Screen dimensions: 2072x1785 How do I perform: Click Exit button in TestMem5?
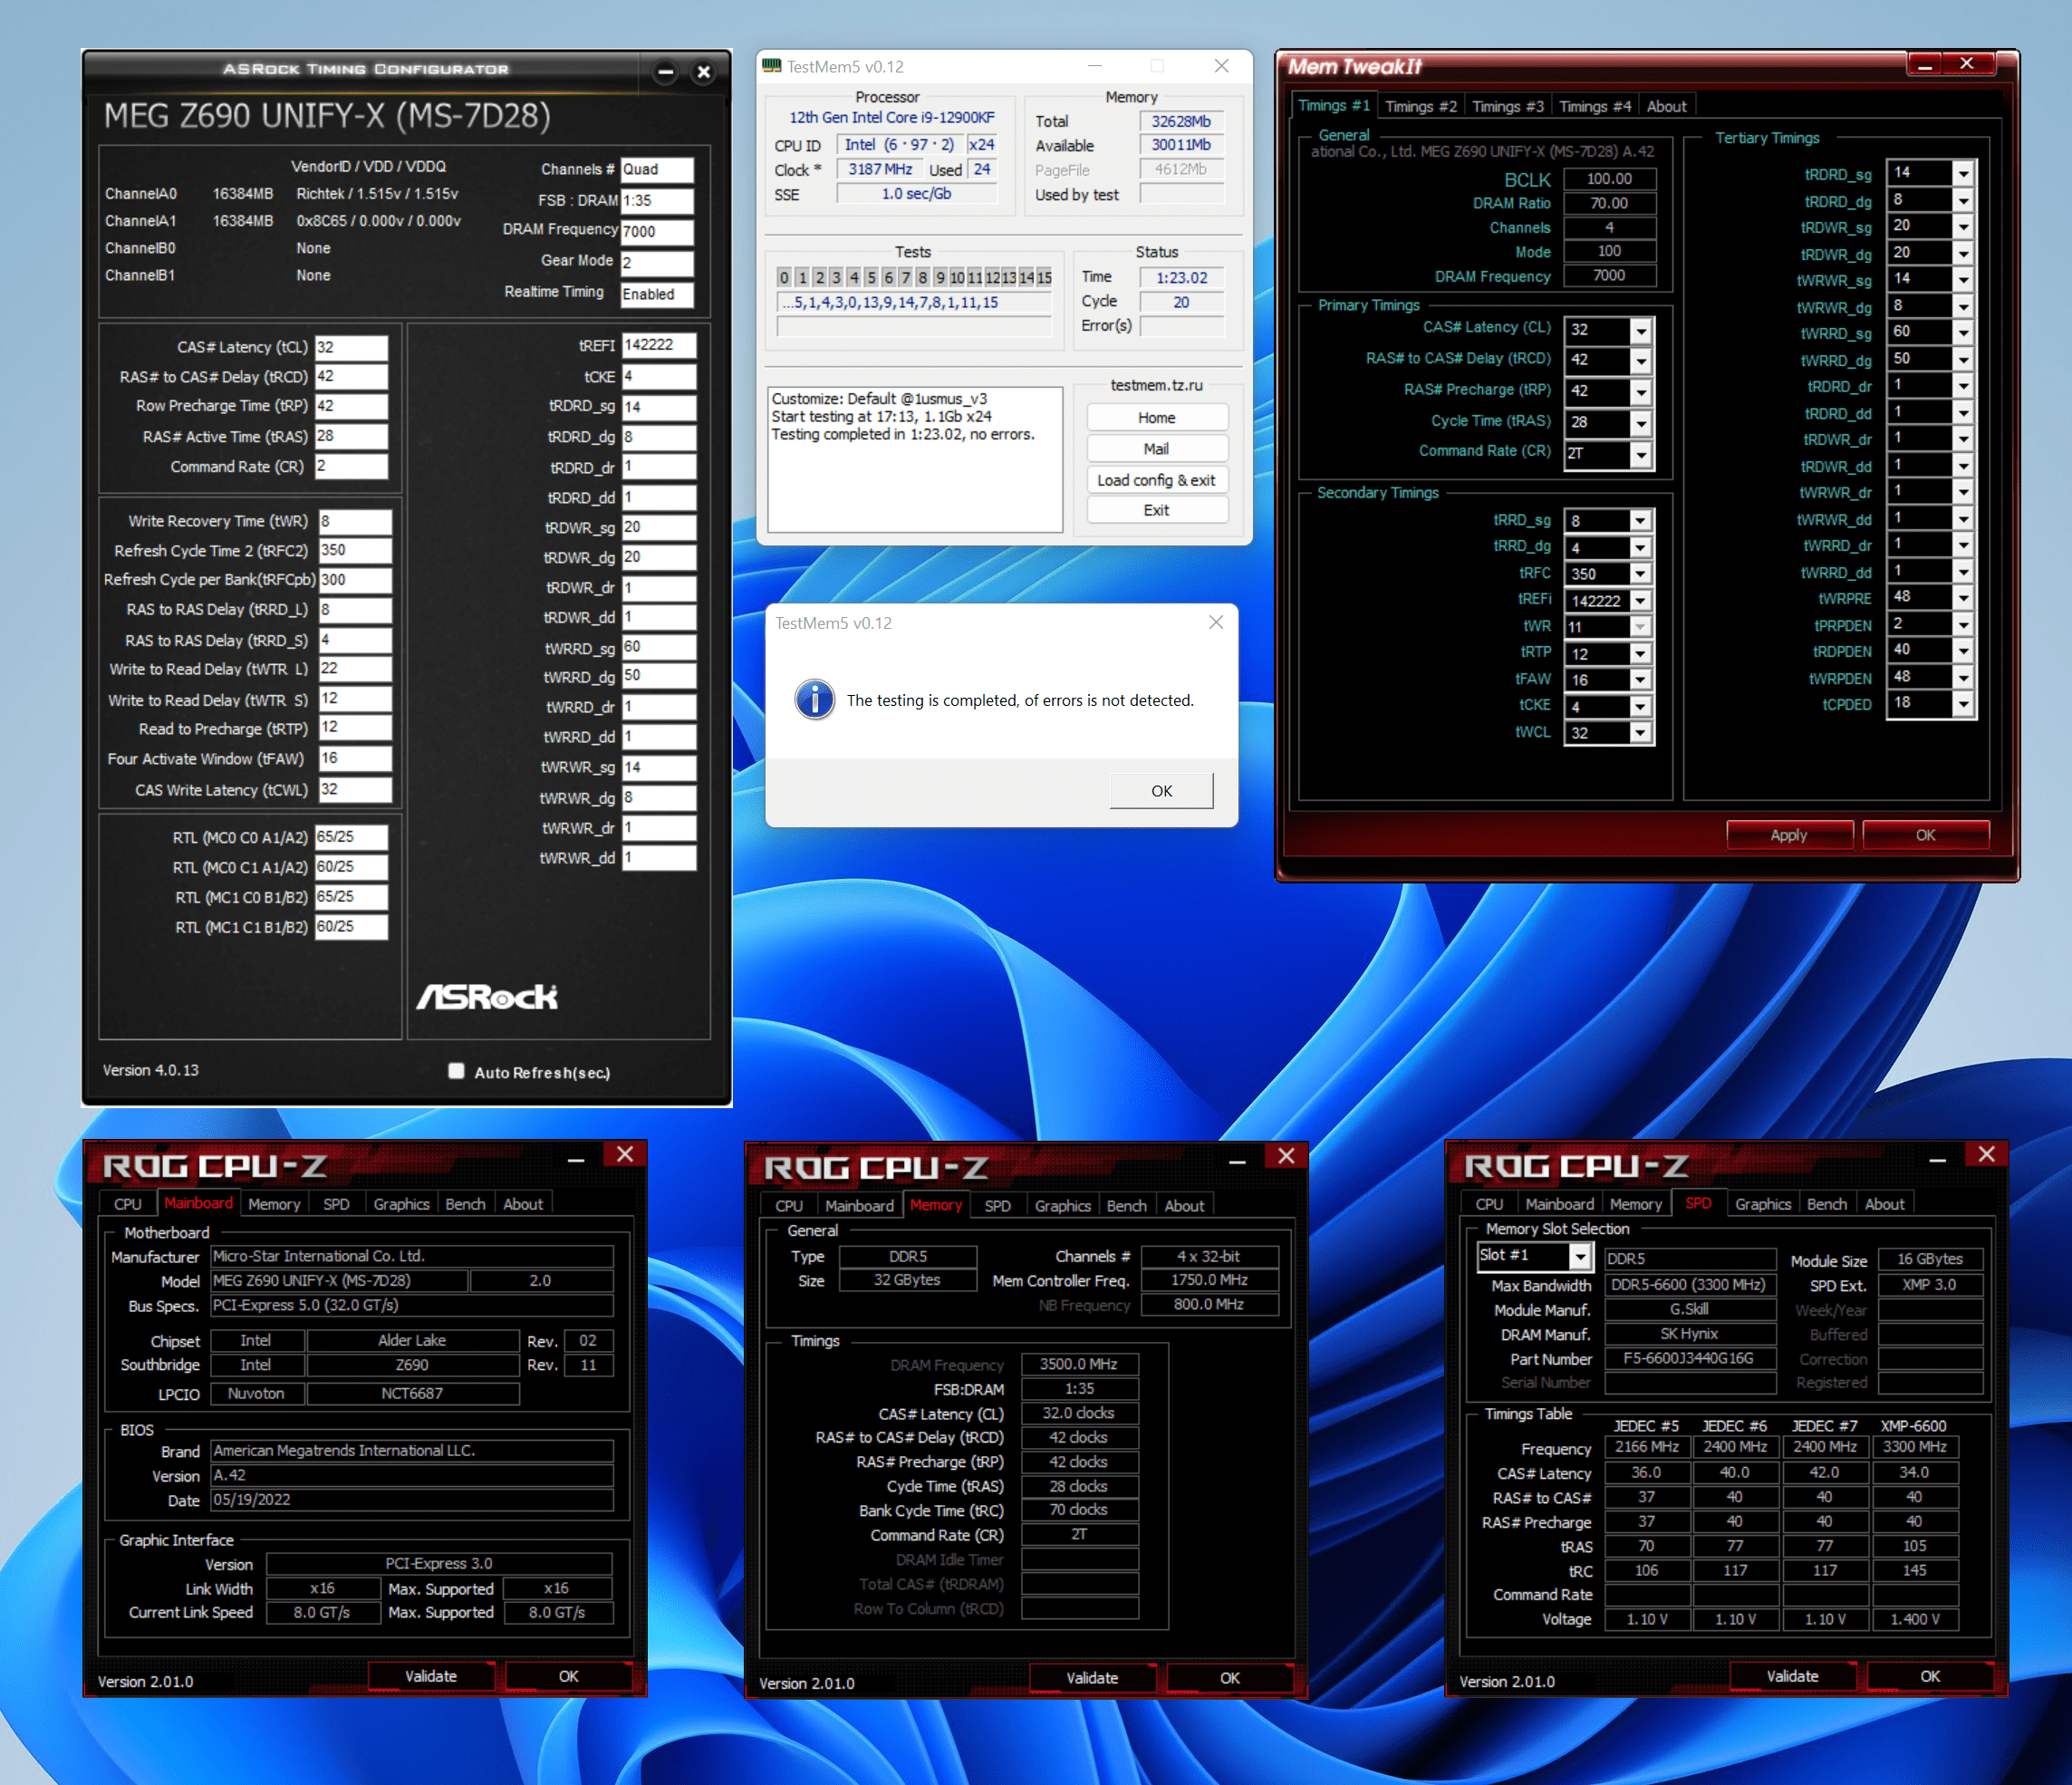(x=1157, y=510)
